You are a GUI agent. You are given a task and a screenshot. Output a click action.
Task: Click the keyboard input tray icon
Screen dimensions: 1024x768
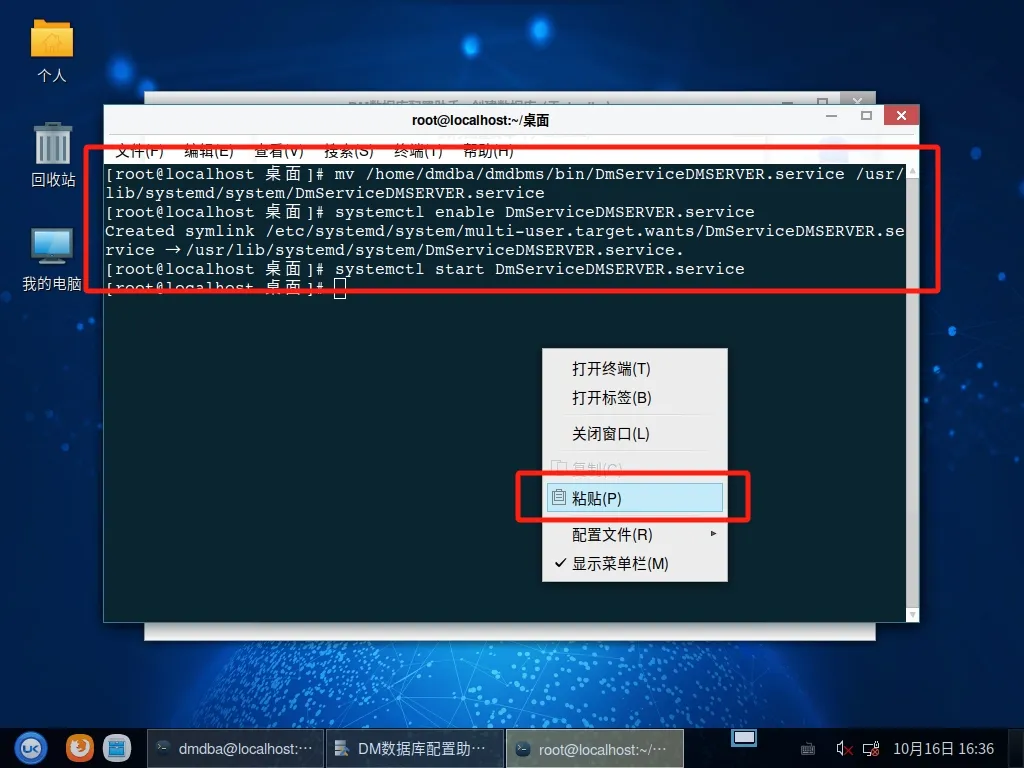click(x=808, y=748)
